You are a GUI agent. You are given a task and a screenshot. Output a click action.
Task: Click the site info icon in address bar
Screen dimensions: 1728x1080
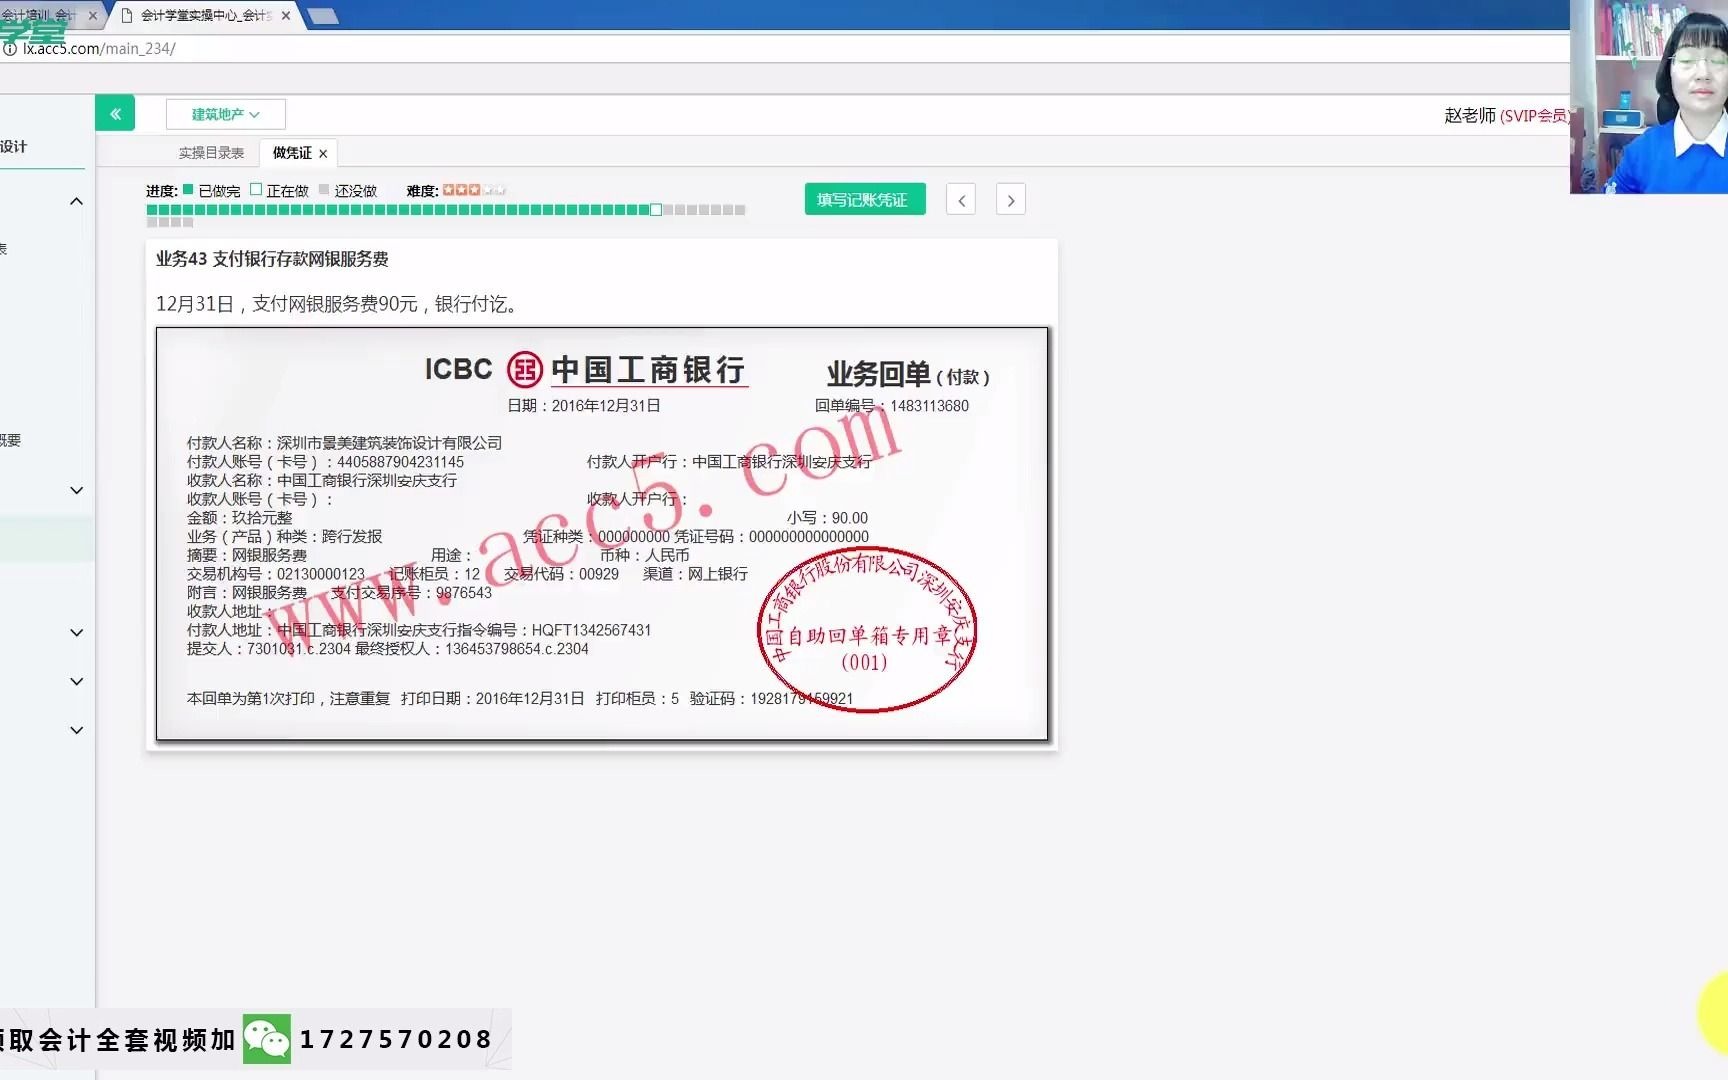tap(9, 48)
